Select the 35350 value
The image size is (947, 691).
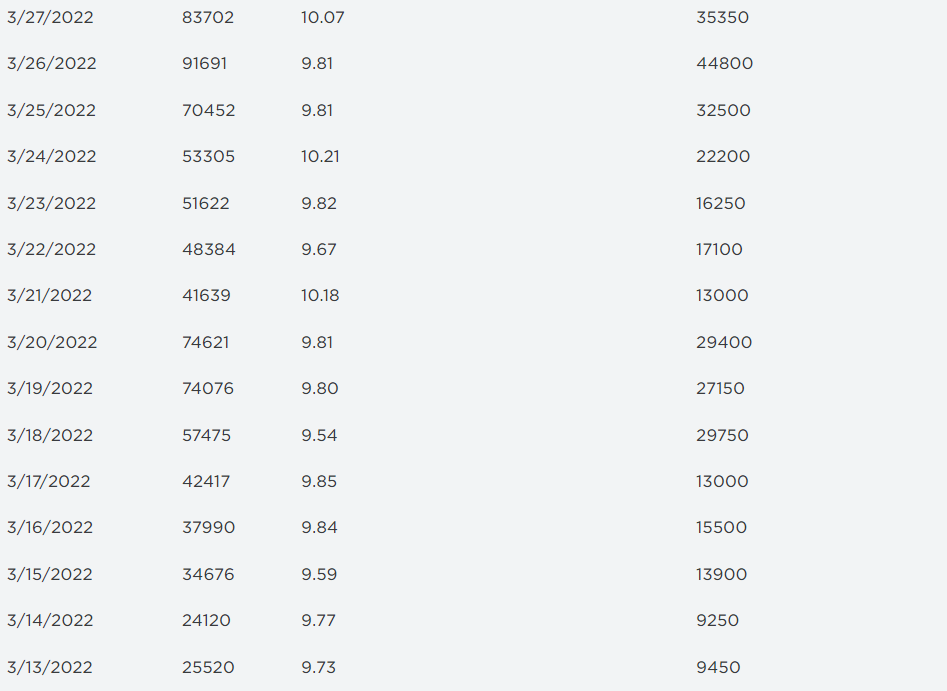click(x=722, y=18)
